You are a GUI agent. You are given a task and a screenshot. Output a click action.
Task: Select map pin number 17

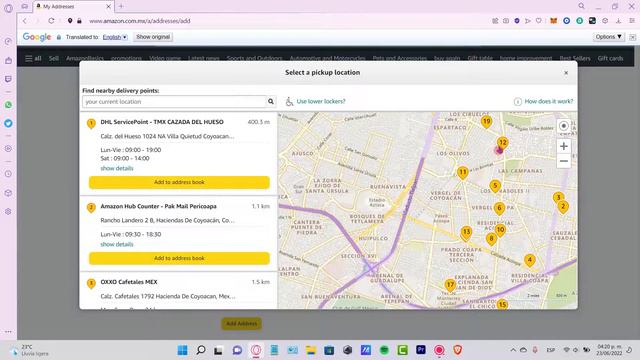pos(450,285)
